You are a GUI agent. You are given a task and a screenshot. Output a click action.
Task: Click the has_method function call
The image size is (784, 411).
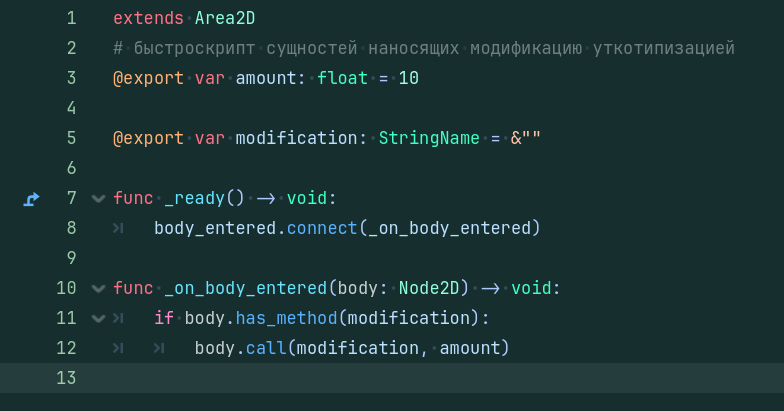pos(286,318)
